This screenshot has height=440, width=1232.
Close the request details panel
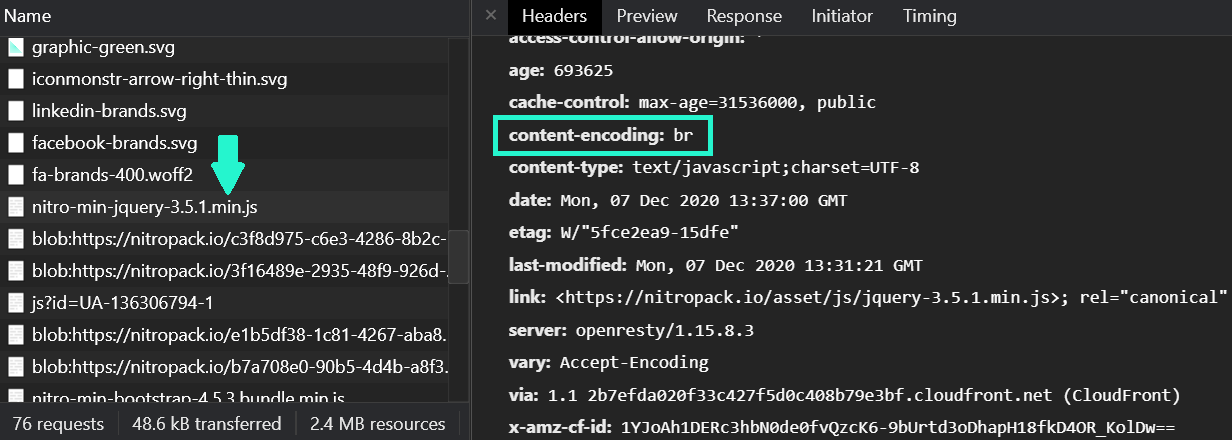coord(490,16)
